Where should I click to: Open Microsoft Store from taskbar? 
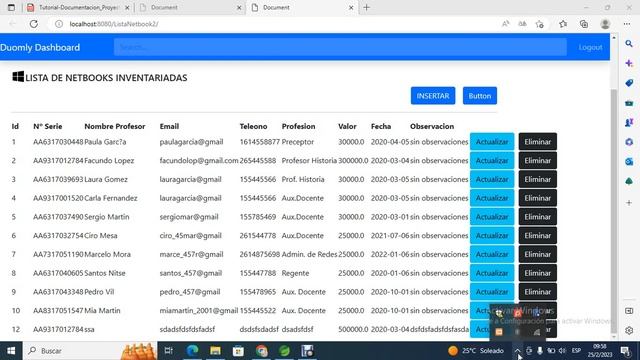238,351
